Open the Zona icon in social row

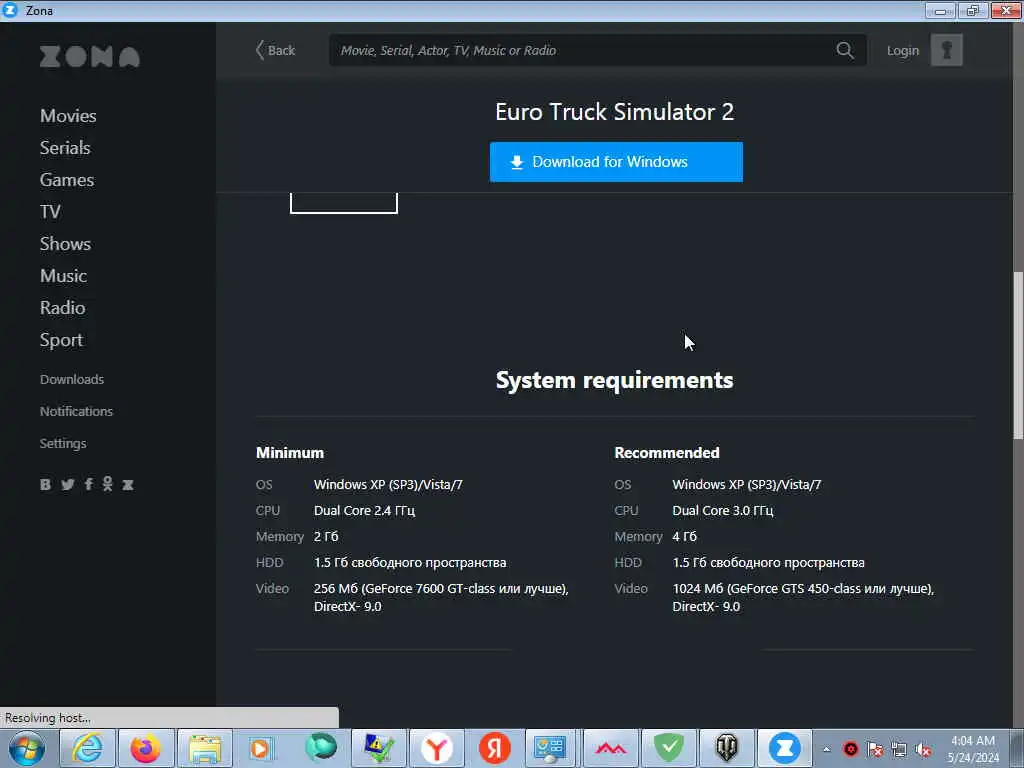(128, 485)
